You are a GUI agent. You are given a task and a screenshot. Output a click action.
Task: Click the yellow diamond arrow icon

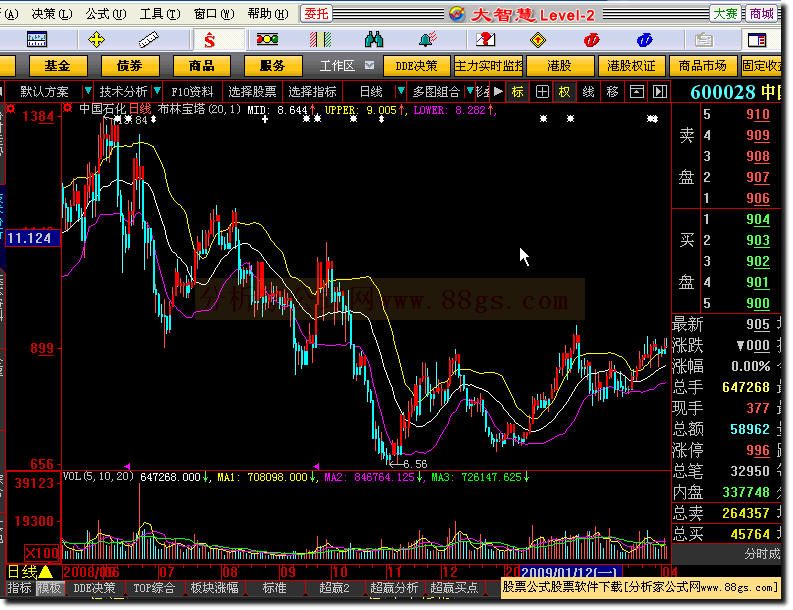coord(538,39)
